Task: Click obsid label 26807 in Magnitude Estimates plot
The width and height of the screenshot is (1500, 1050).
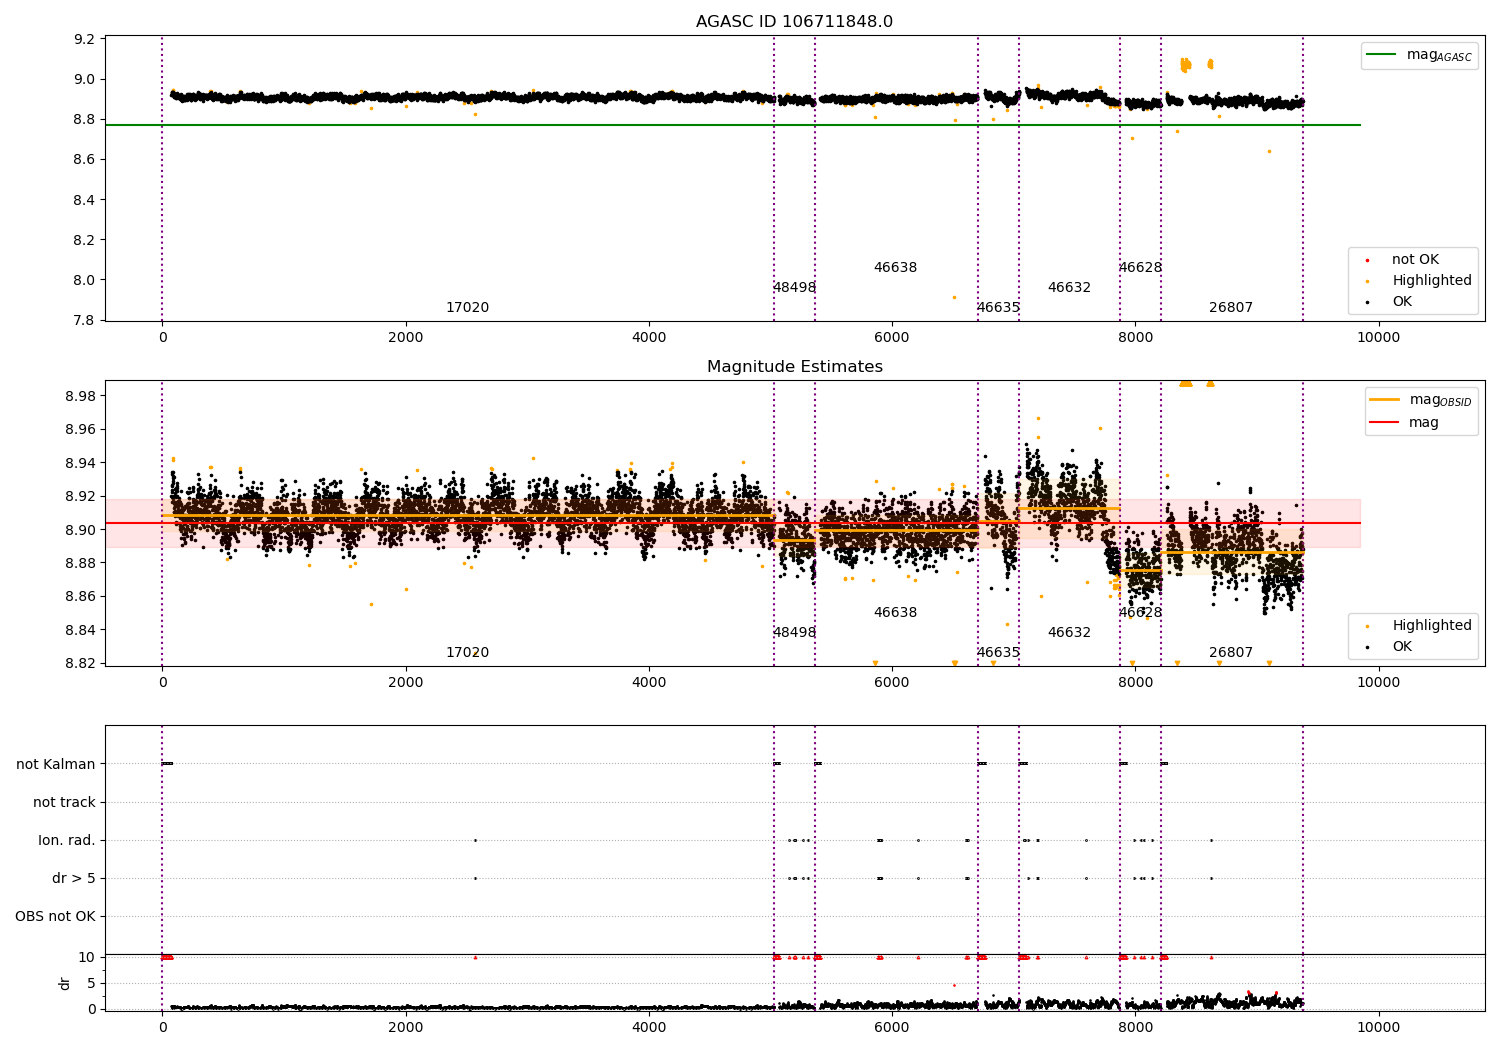Action: coord(1231,652)
